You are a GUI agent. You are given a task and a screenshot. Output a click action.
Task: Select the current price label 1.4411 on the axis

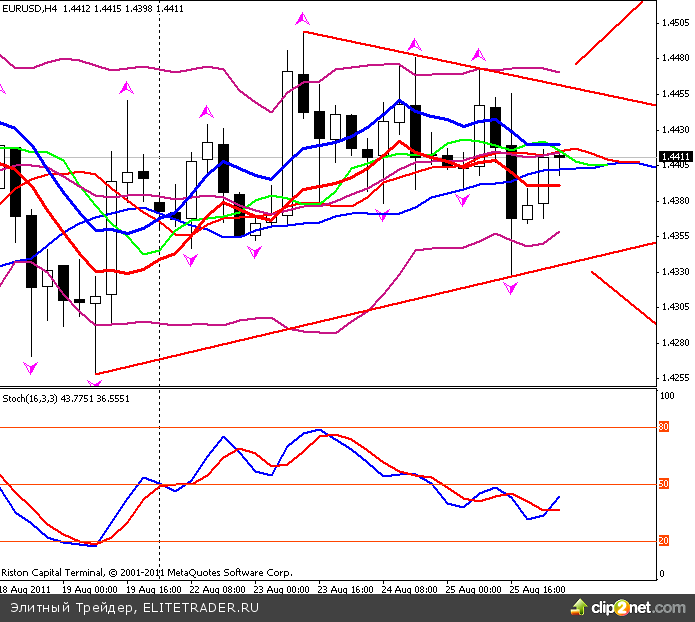(676, 157)
